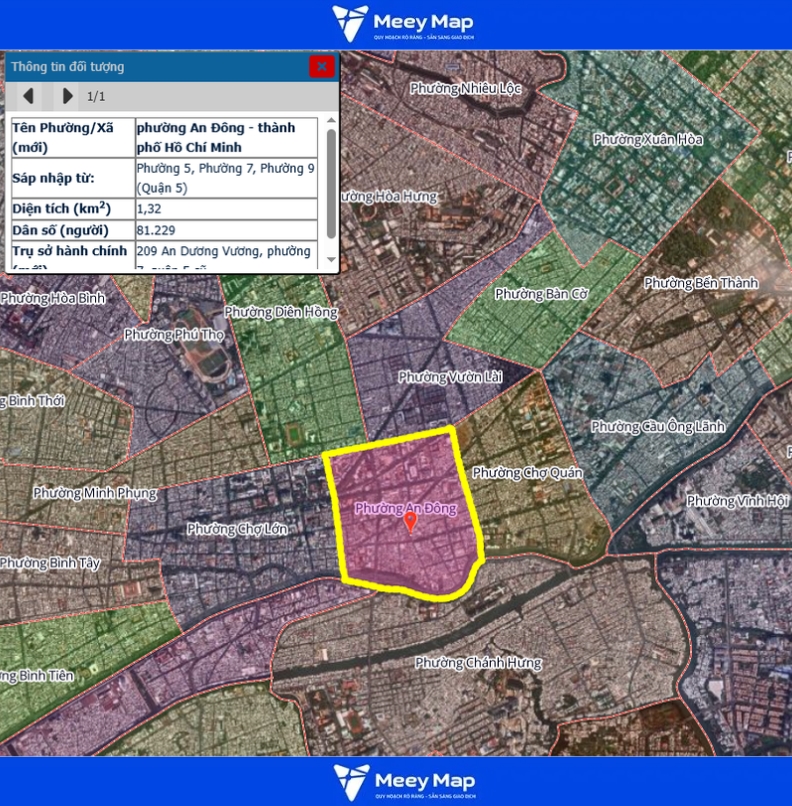This screenshot has height=806, width=792.
Task: Click the Meey Map logo in bottom banner
Action: point(403,782)
